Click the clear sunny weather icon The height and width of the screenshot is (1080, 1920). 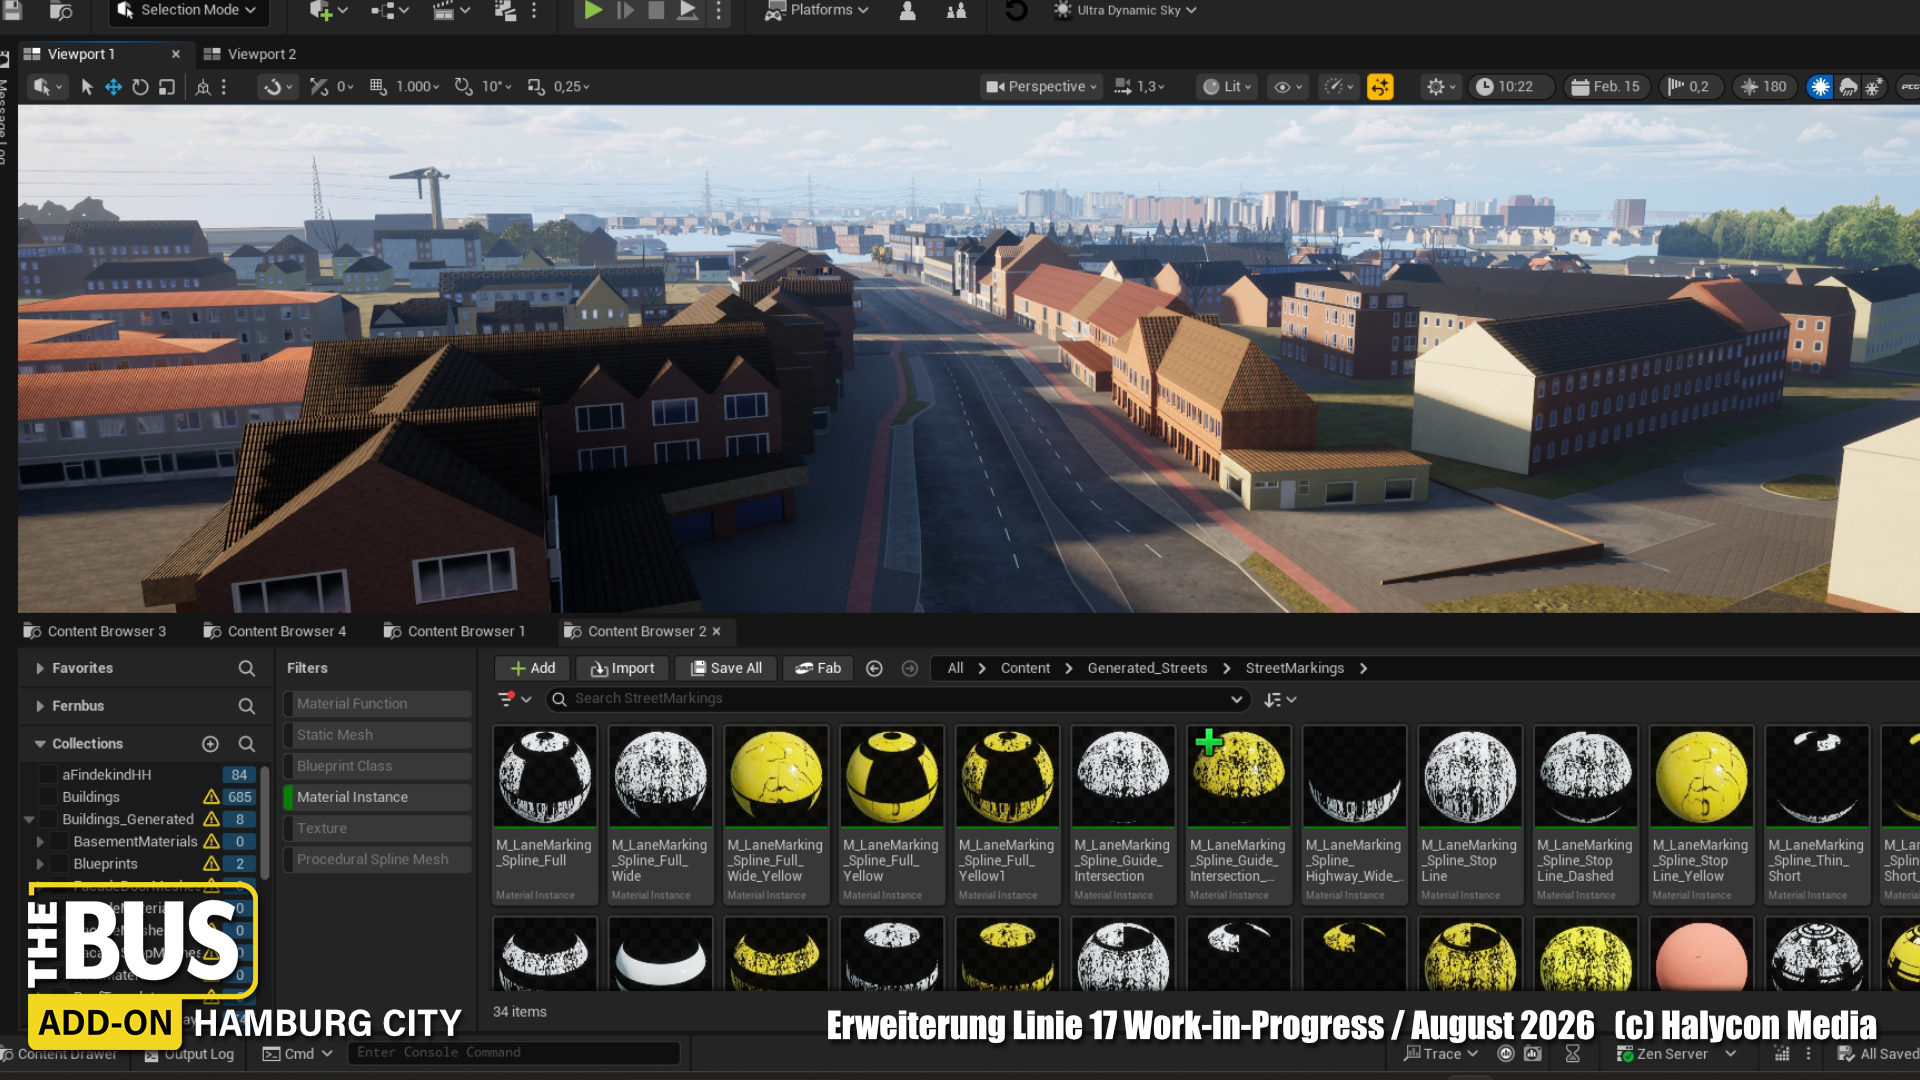(1820, 87)
